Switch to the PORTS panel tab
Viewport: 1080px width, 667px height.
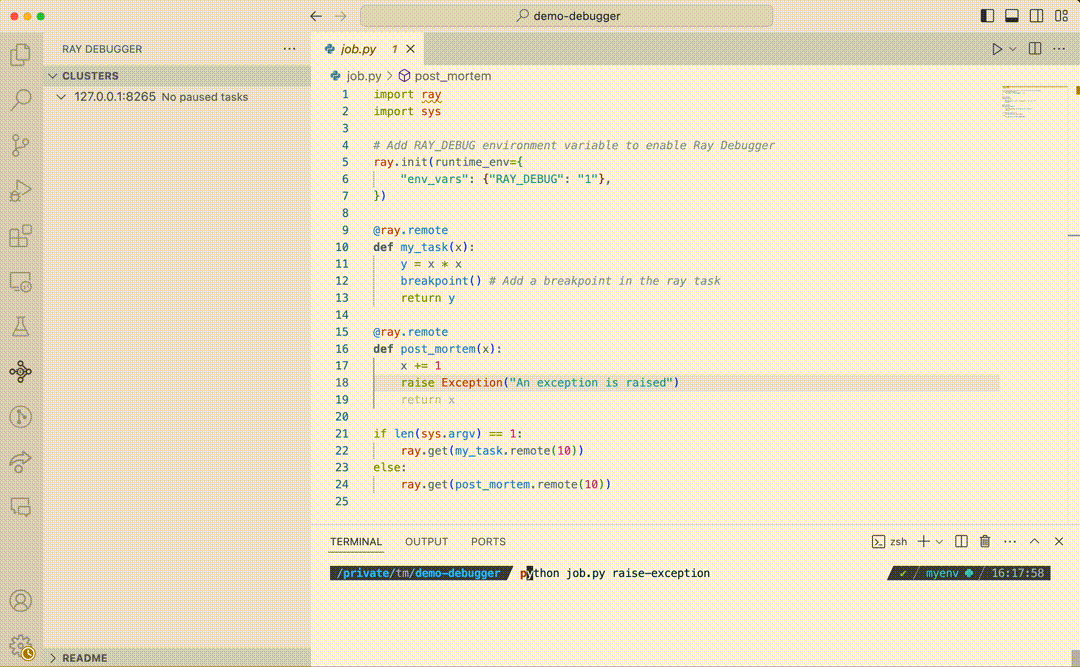coord(488,541)
